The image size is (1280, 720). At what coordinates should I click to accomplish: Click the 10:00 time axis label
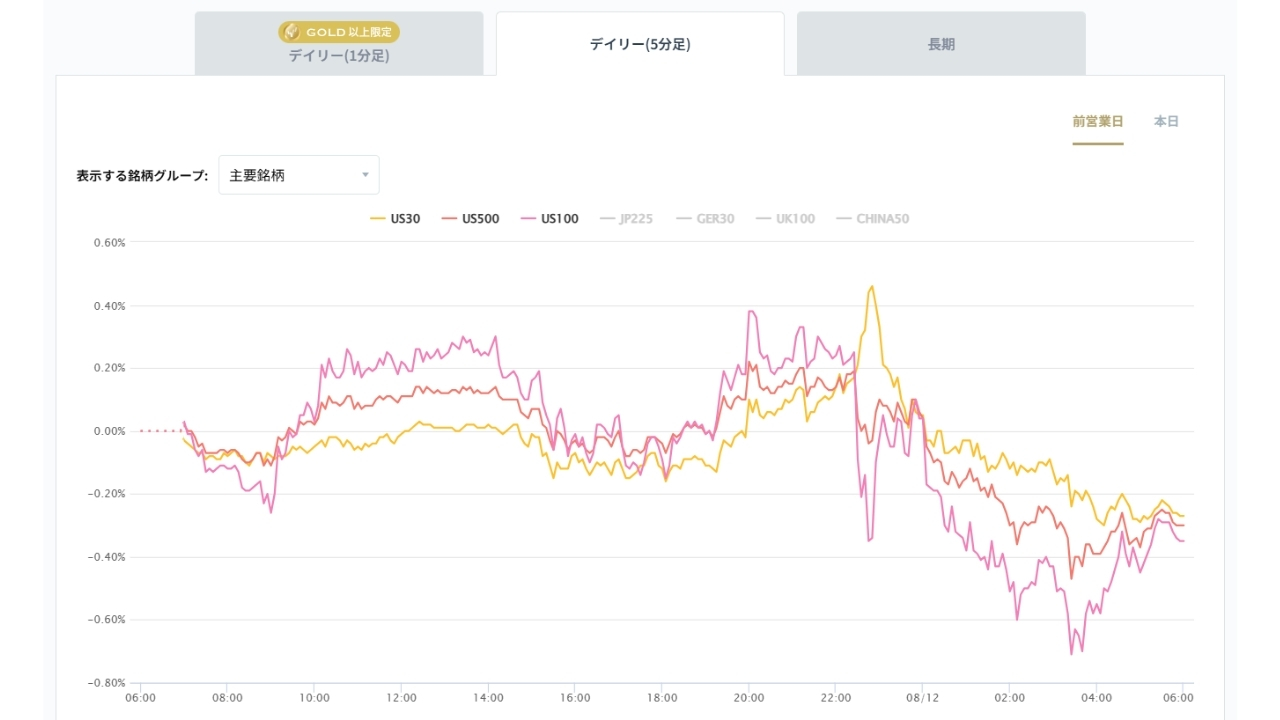click(x=314, y=698)
